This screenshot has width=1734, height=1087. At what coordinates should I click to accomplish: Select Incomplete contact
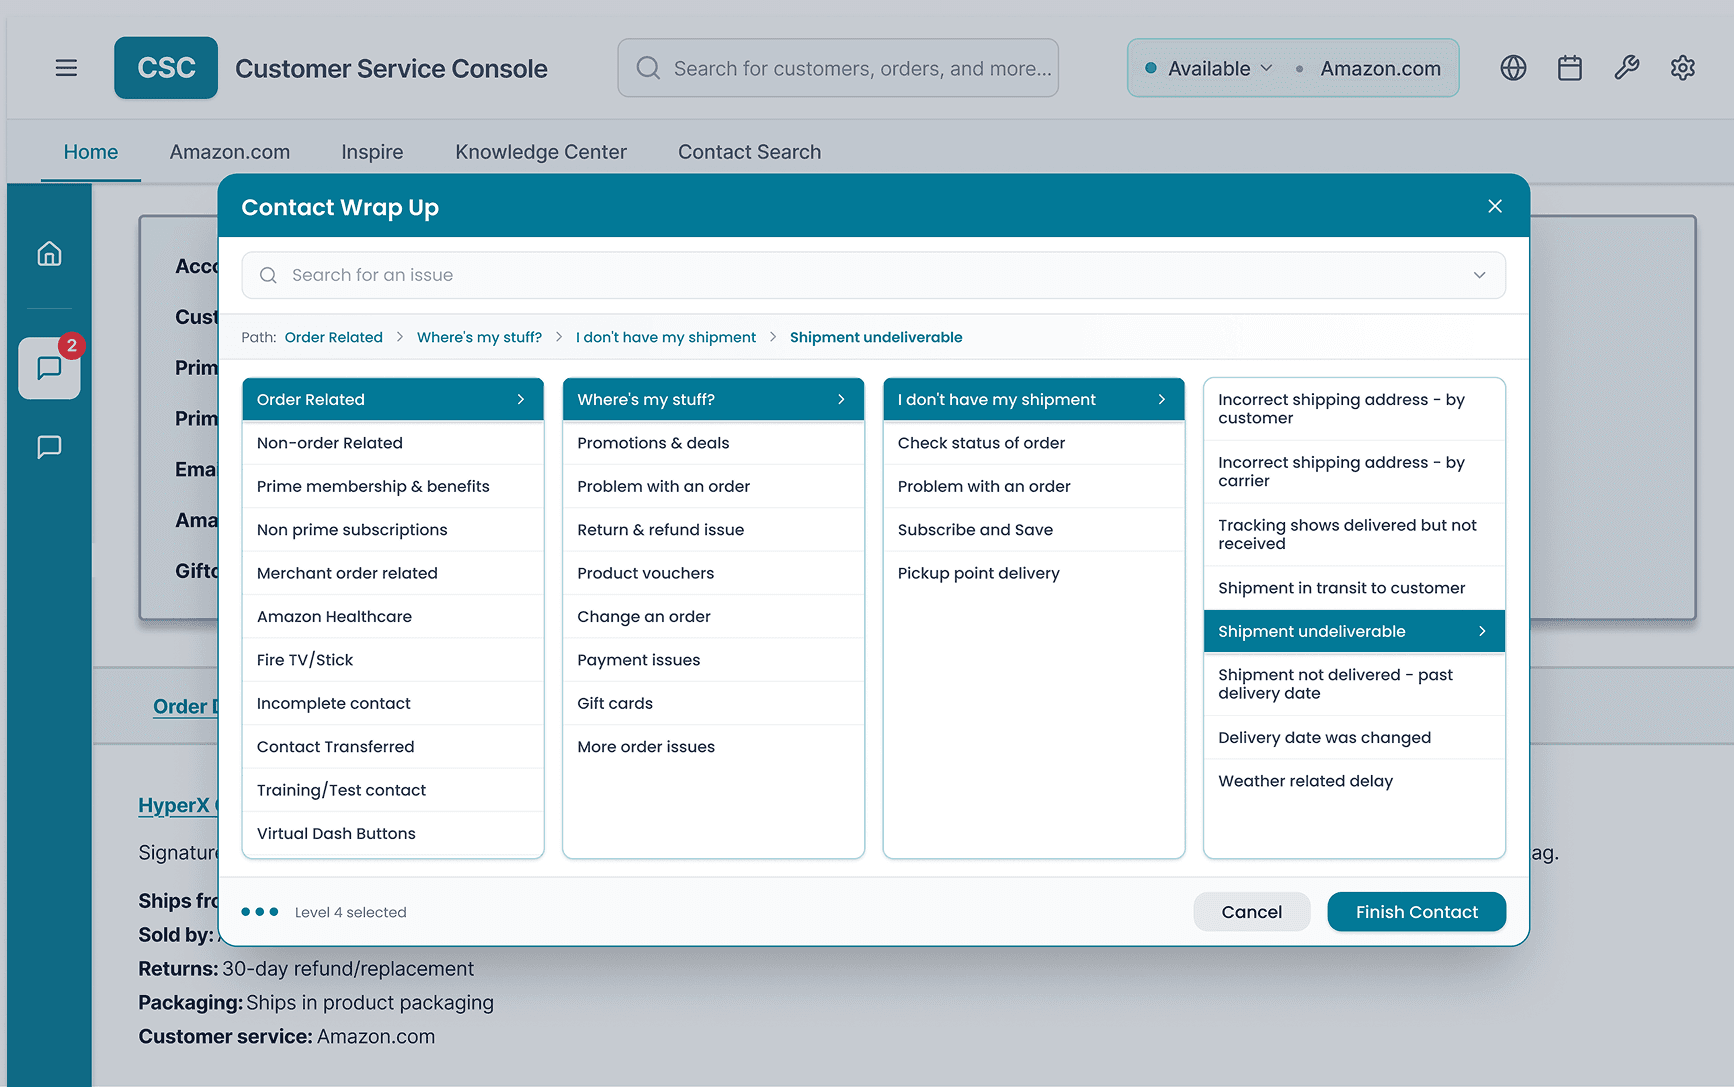click(x=393, y=703)
